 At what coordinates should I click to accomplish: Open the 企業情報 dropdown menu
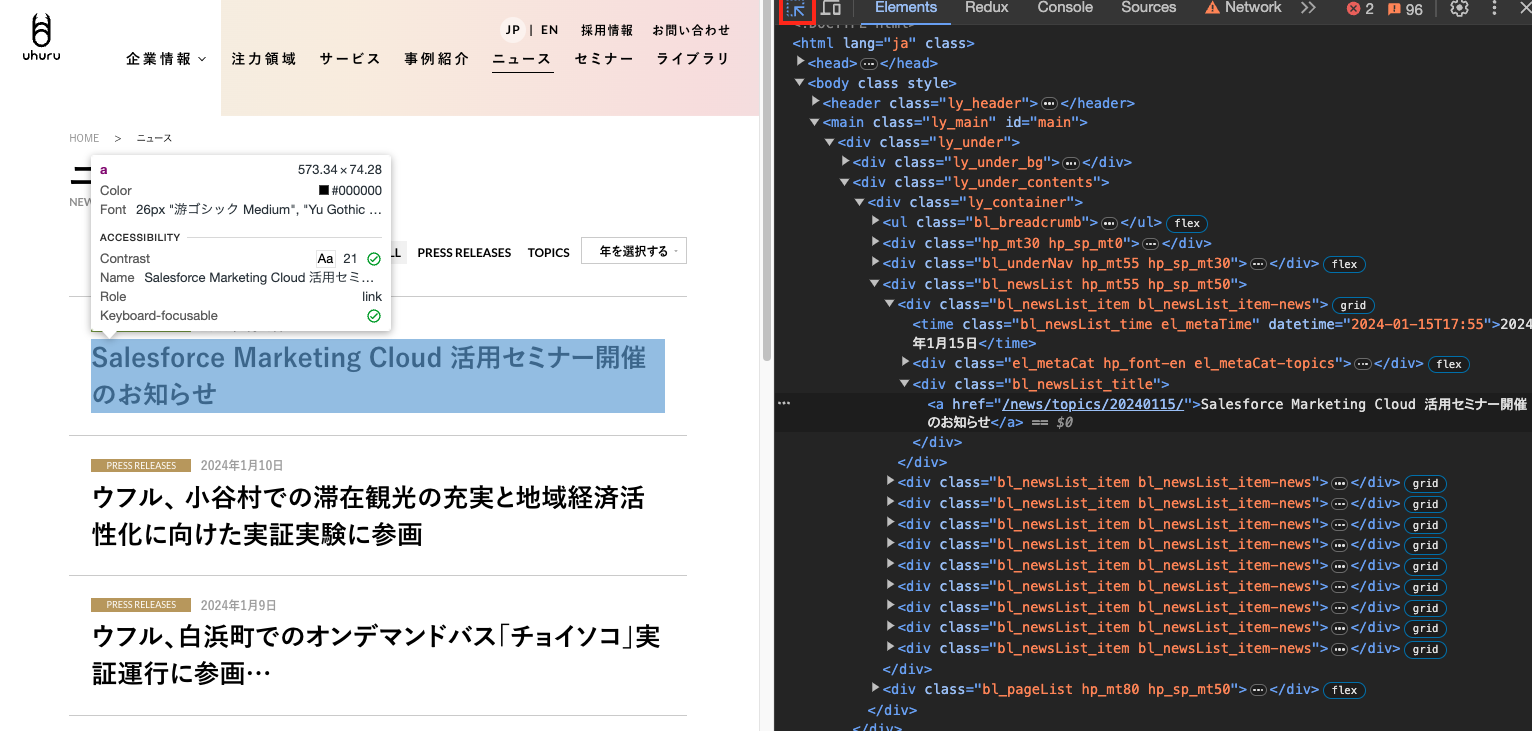166,59
